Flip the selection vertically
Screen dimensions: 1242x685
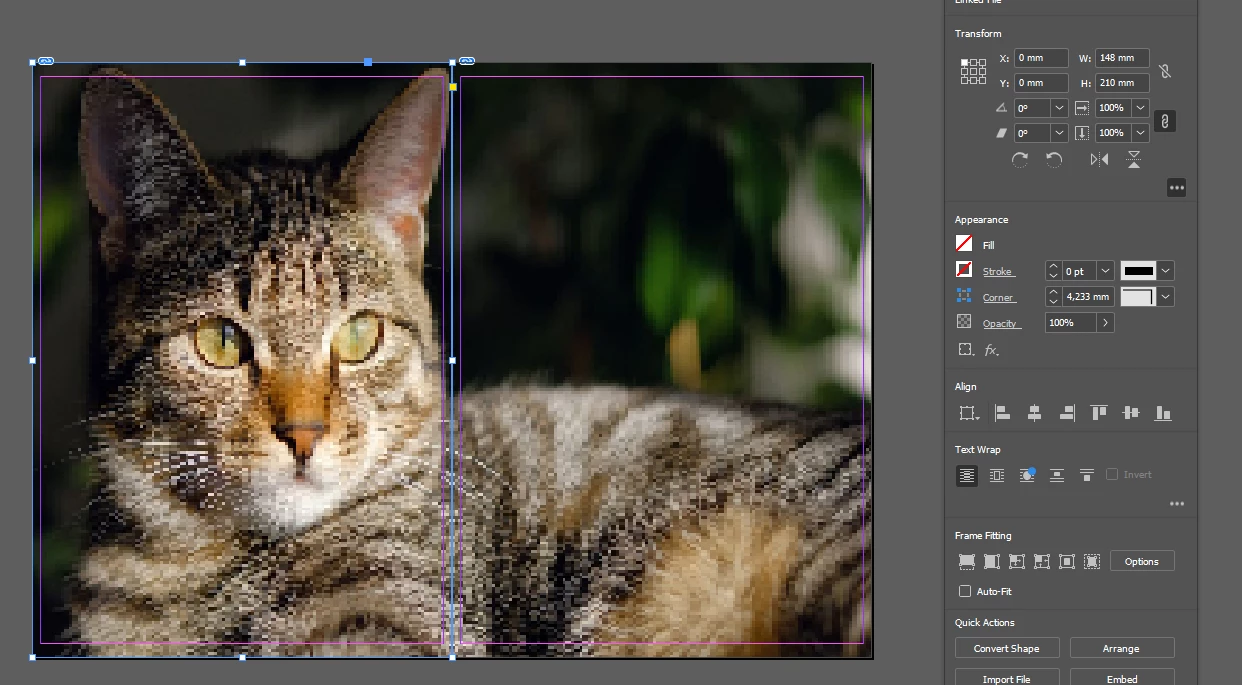(1133, 159)
